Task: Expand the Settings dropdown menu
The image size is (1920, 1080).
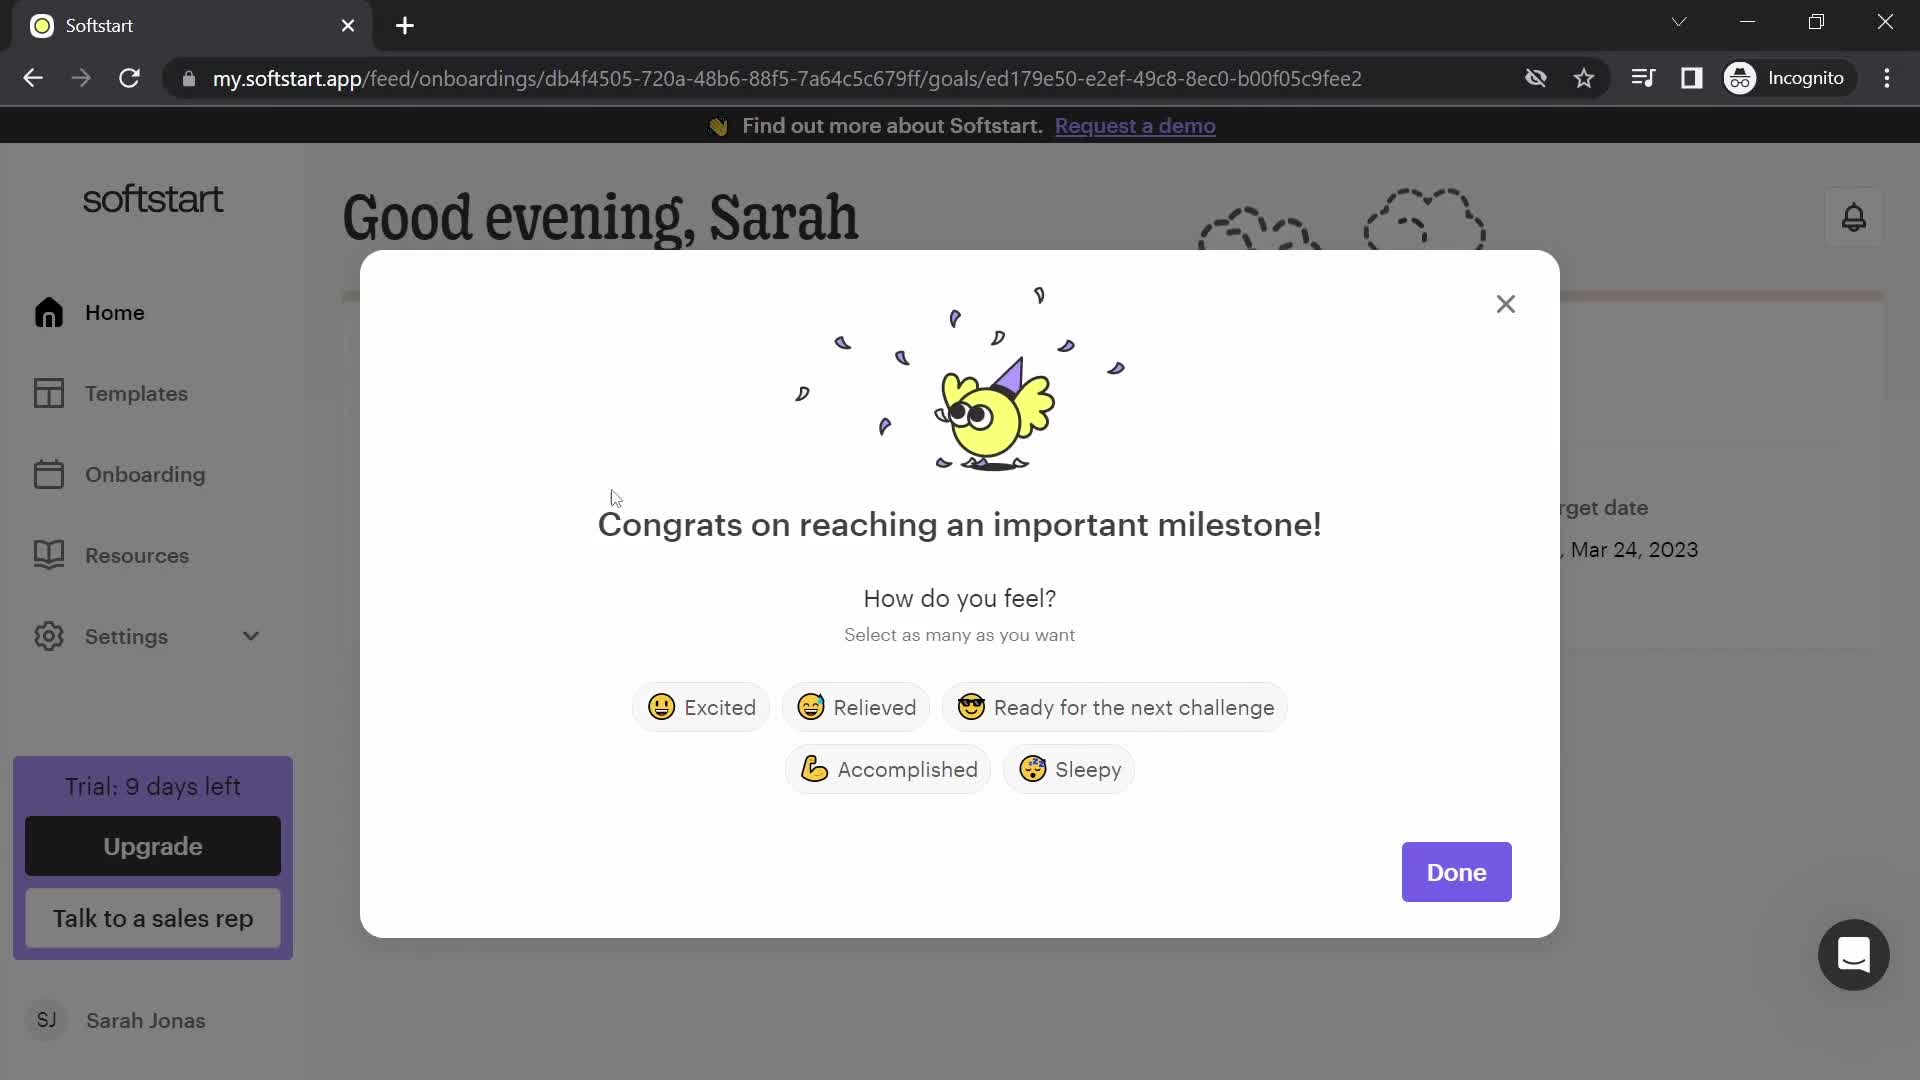Action: pyautogui.click(x=251, y=637)
